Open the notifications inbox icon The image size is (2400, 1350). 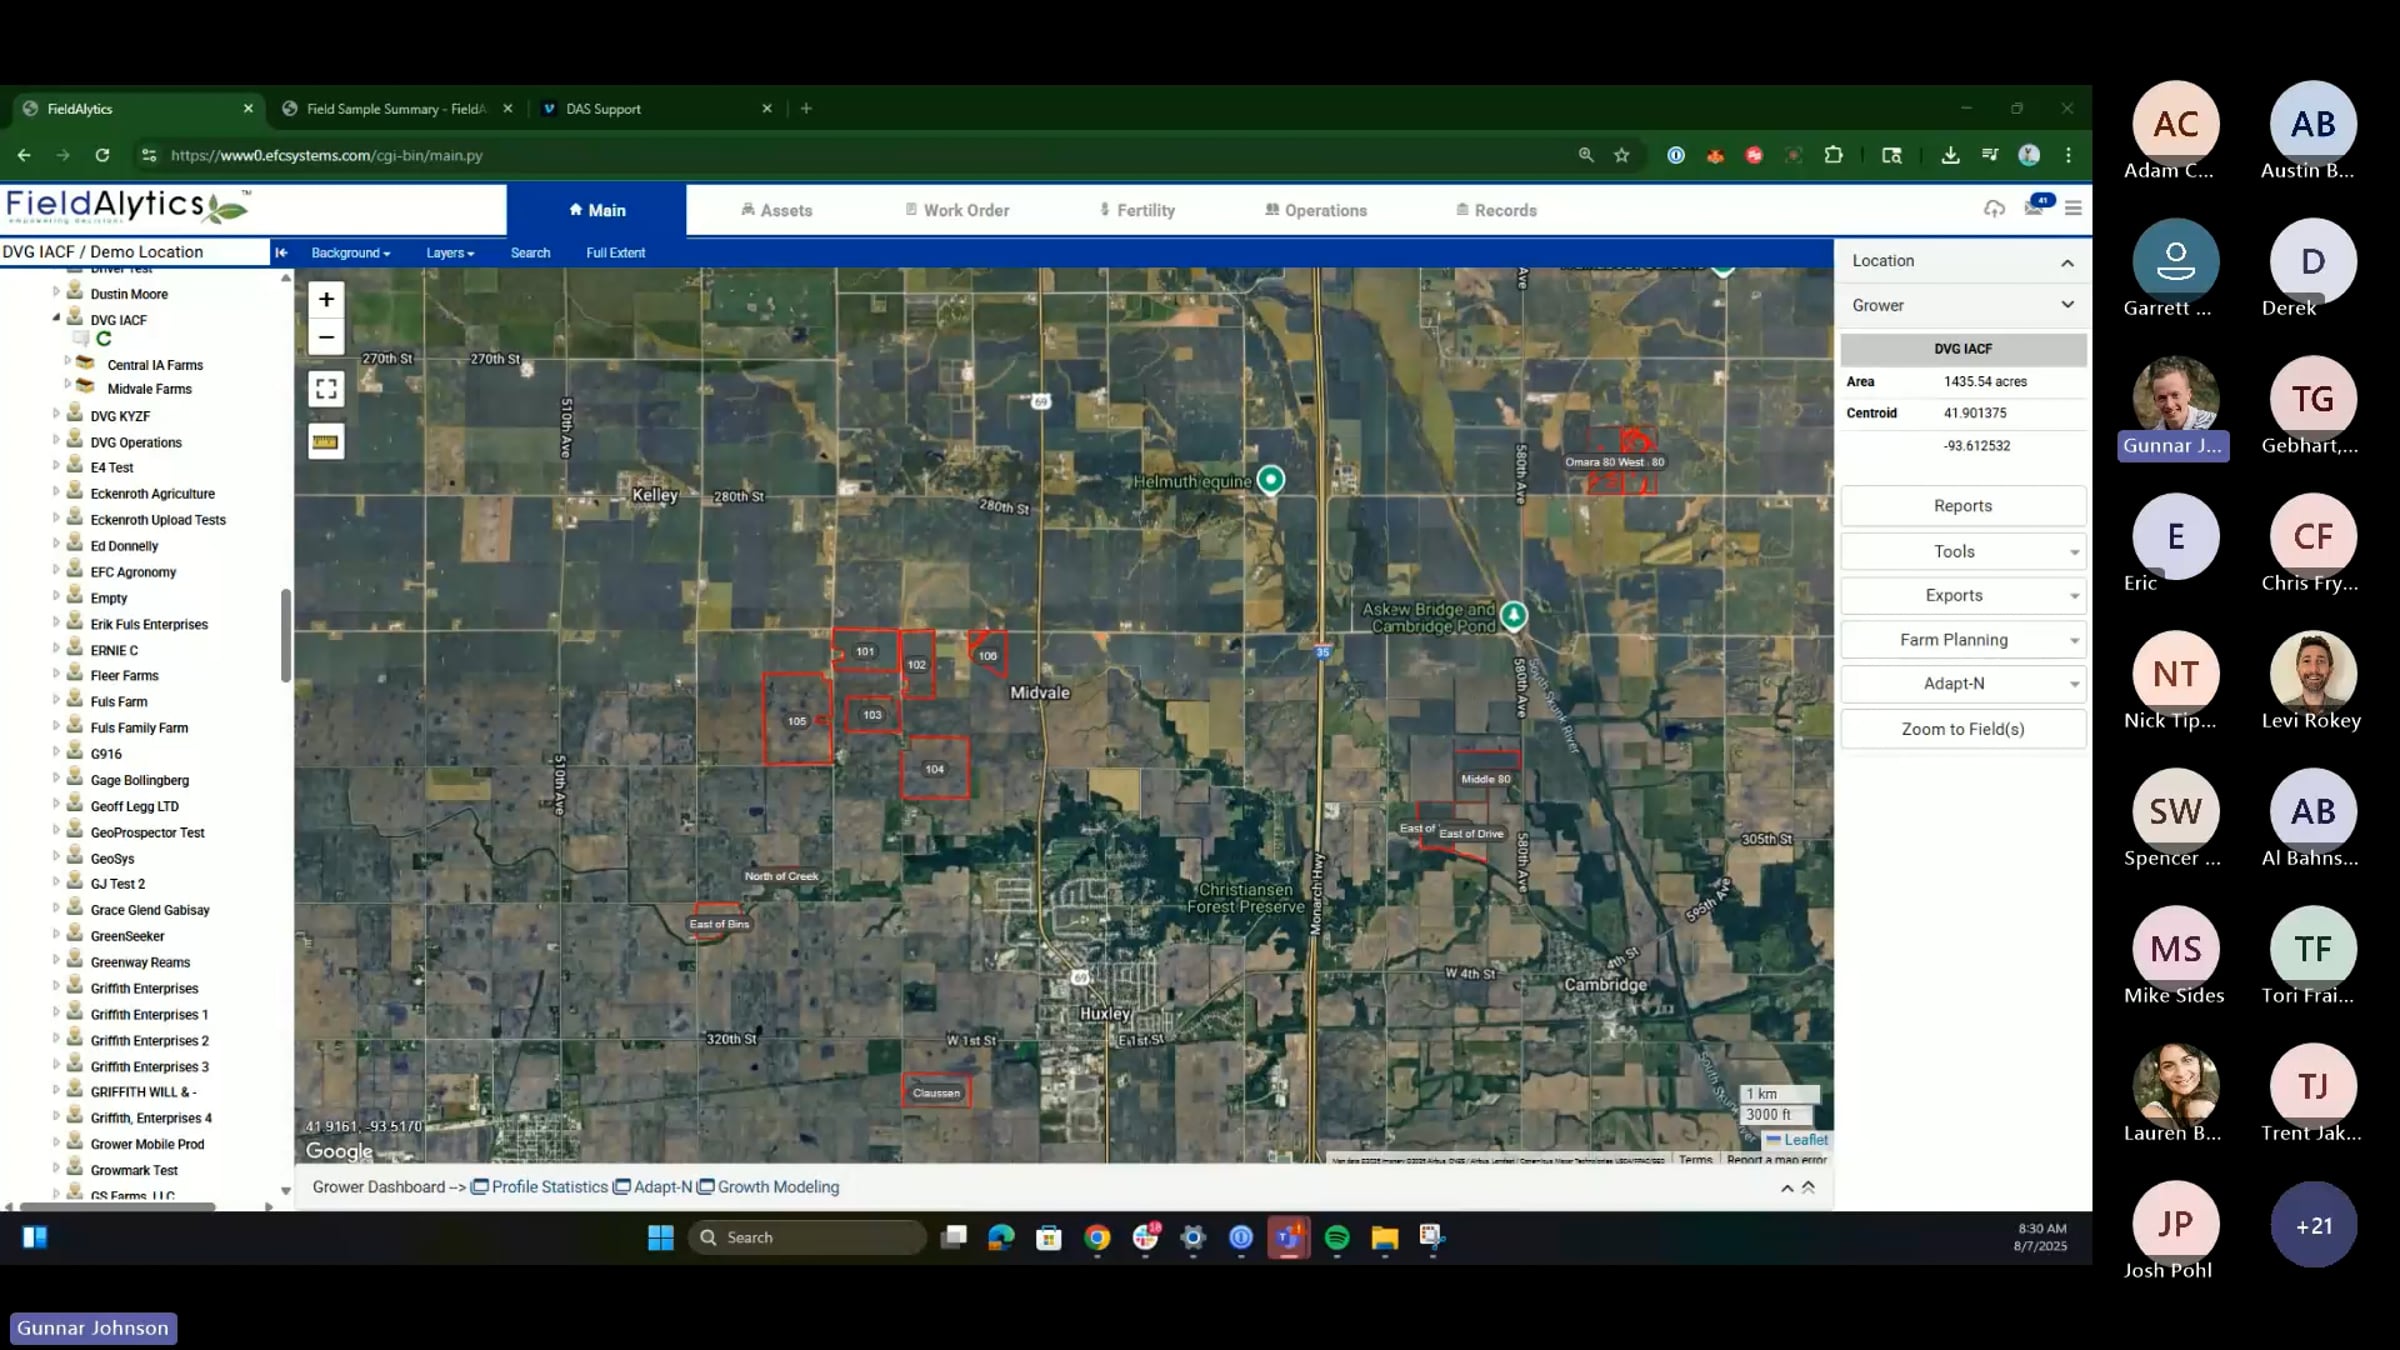click(x=2034, y=207)
